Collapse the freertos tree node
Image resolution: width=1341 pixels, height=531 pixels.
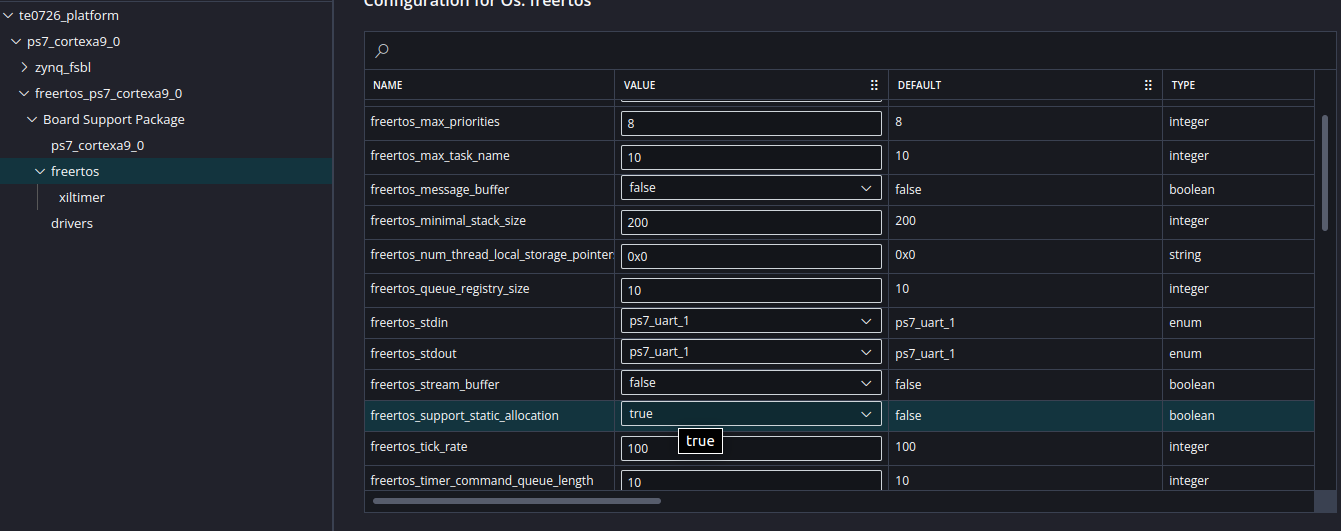click(x=41, y=171)
